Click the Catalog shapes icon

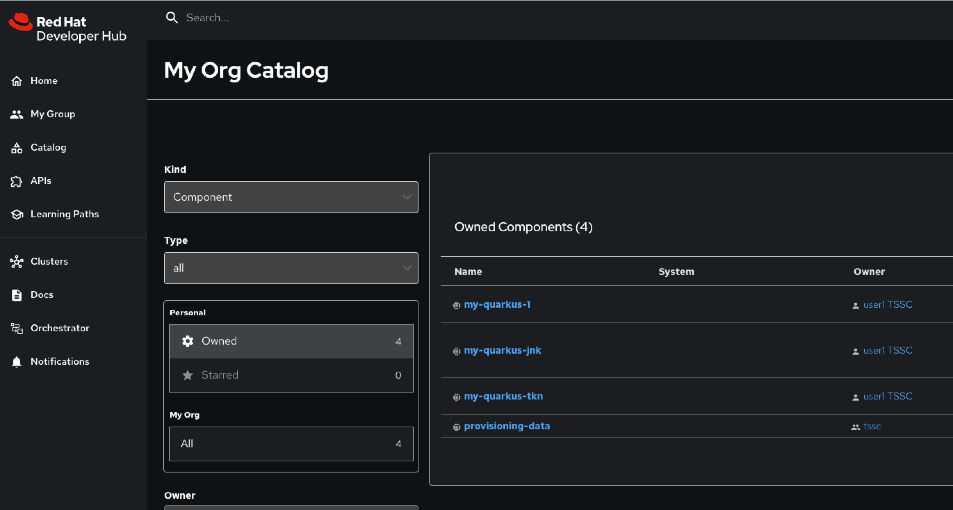16,148
